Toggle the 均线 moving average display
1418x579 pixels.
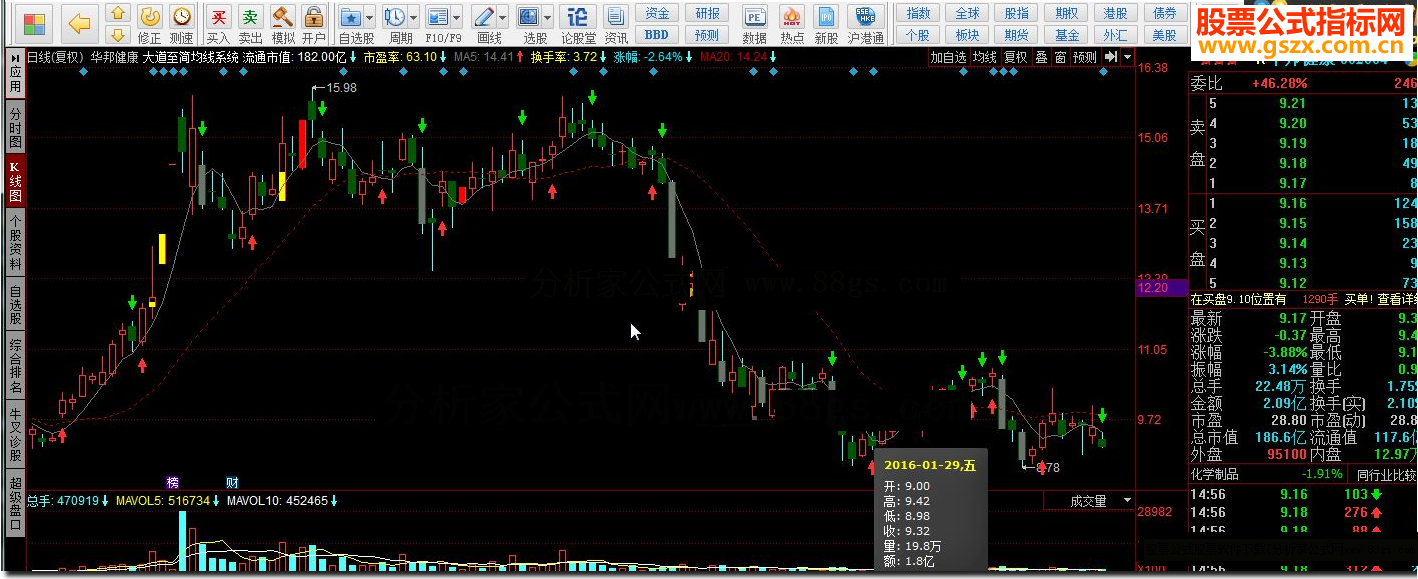(x=986, y=57)
